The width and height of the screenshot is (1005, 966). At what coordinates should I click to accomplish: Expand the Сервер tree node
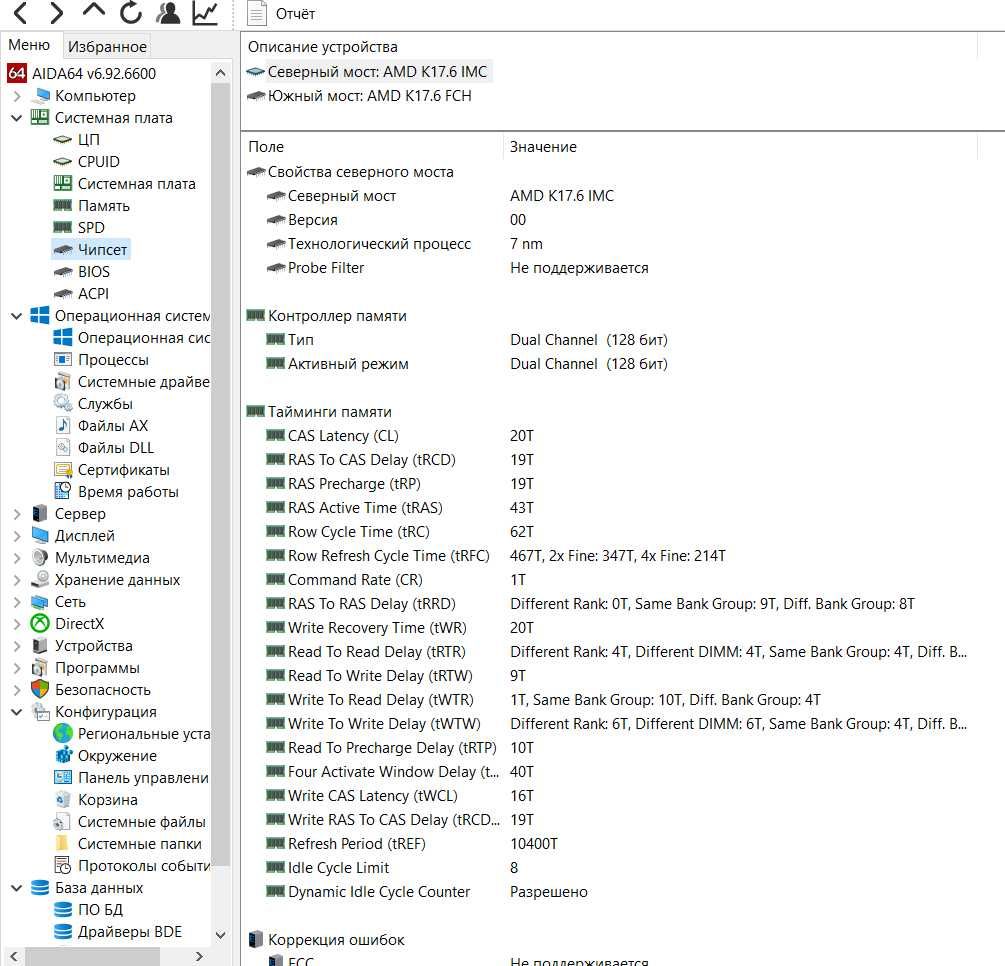pos(17,514)
